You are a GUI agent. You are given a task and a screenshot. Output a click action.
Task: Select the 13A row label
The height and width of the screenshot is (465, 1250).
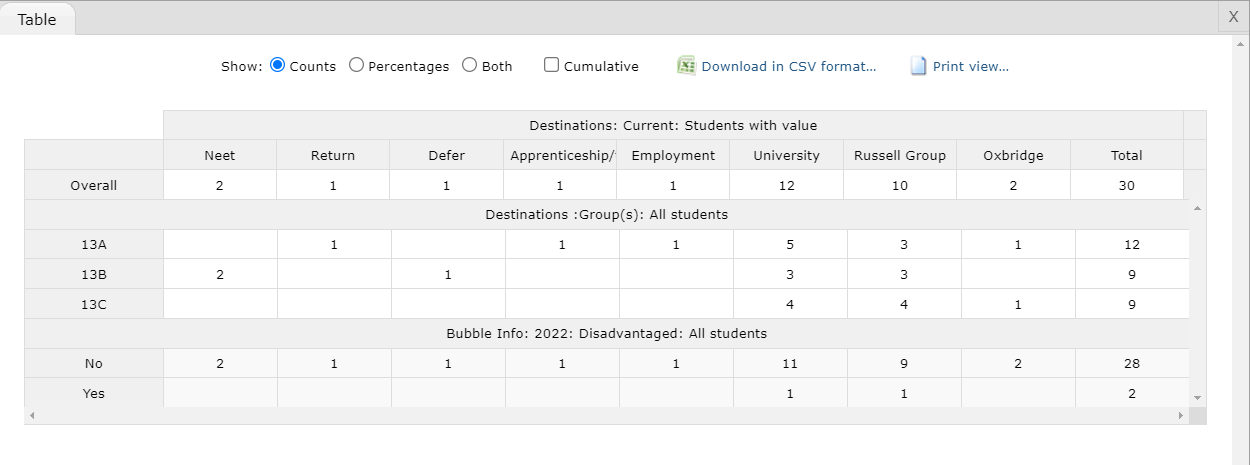point(94,244)
